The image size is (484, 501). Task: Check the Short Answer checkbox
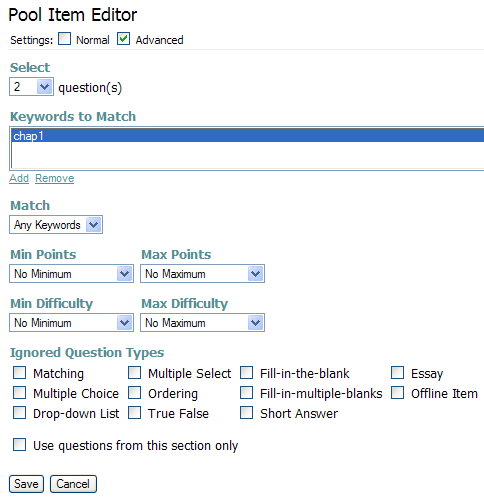pos(246,413)
